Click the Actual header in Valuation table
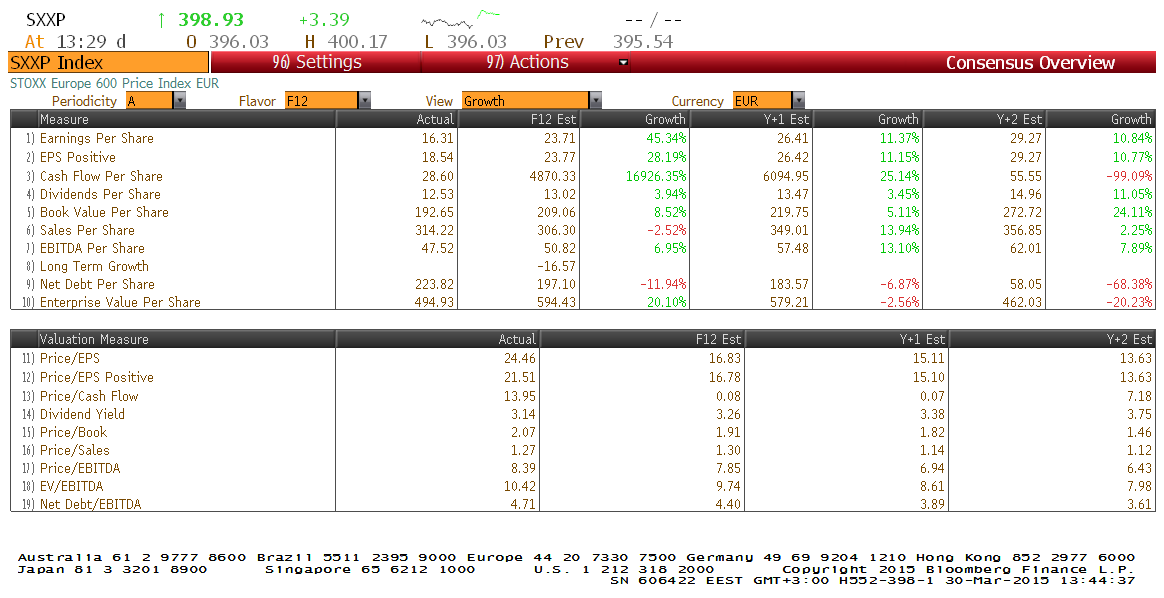The height and width of the screenshot is (598, 1164). point(438,339)
